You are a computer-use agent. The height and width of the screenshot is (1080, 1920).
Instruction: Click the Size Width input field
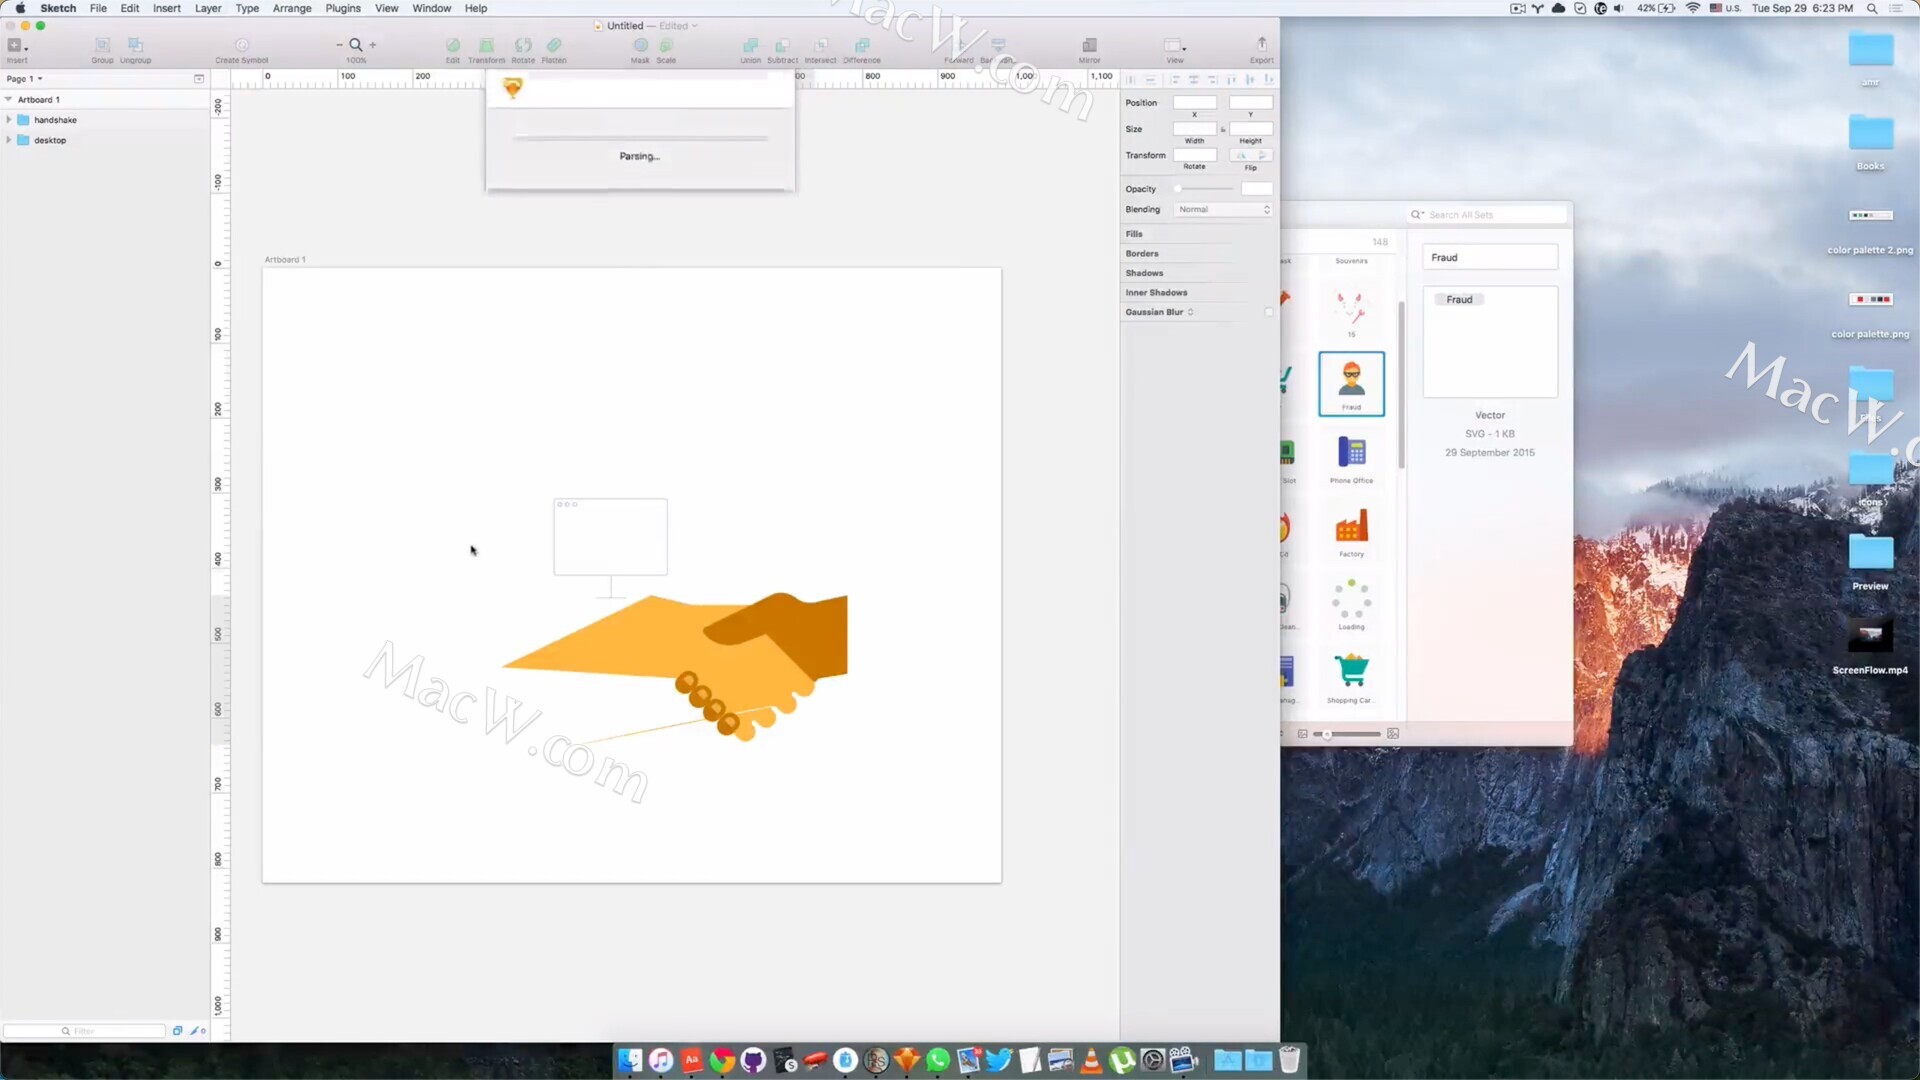point(1195,129)
